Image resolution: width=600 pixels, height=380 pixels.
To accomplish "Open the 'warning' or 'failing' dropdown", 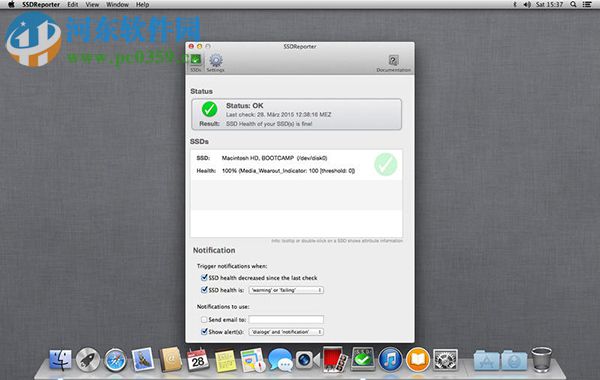I will [286, 290].
